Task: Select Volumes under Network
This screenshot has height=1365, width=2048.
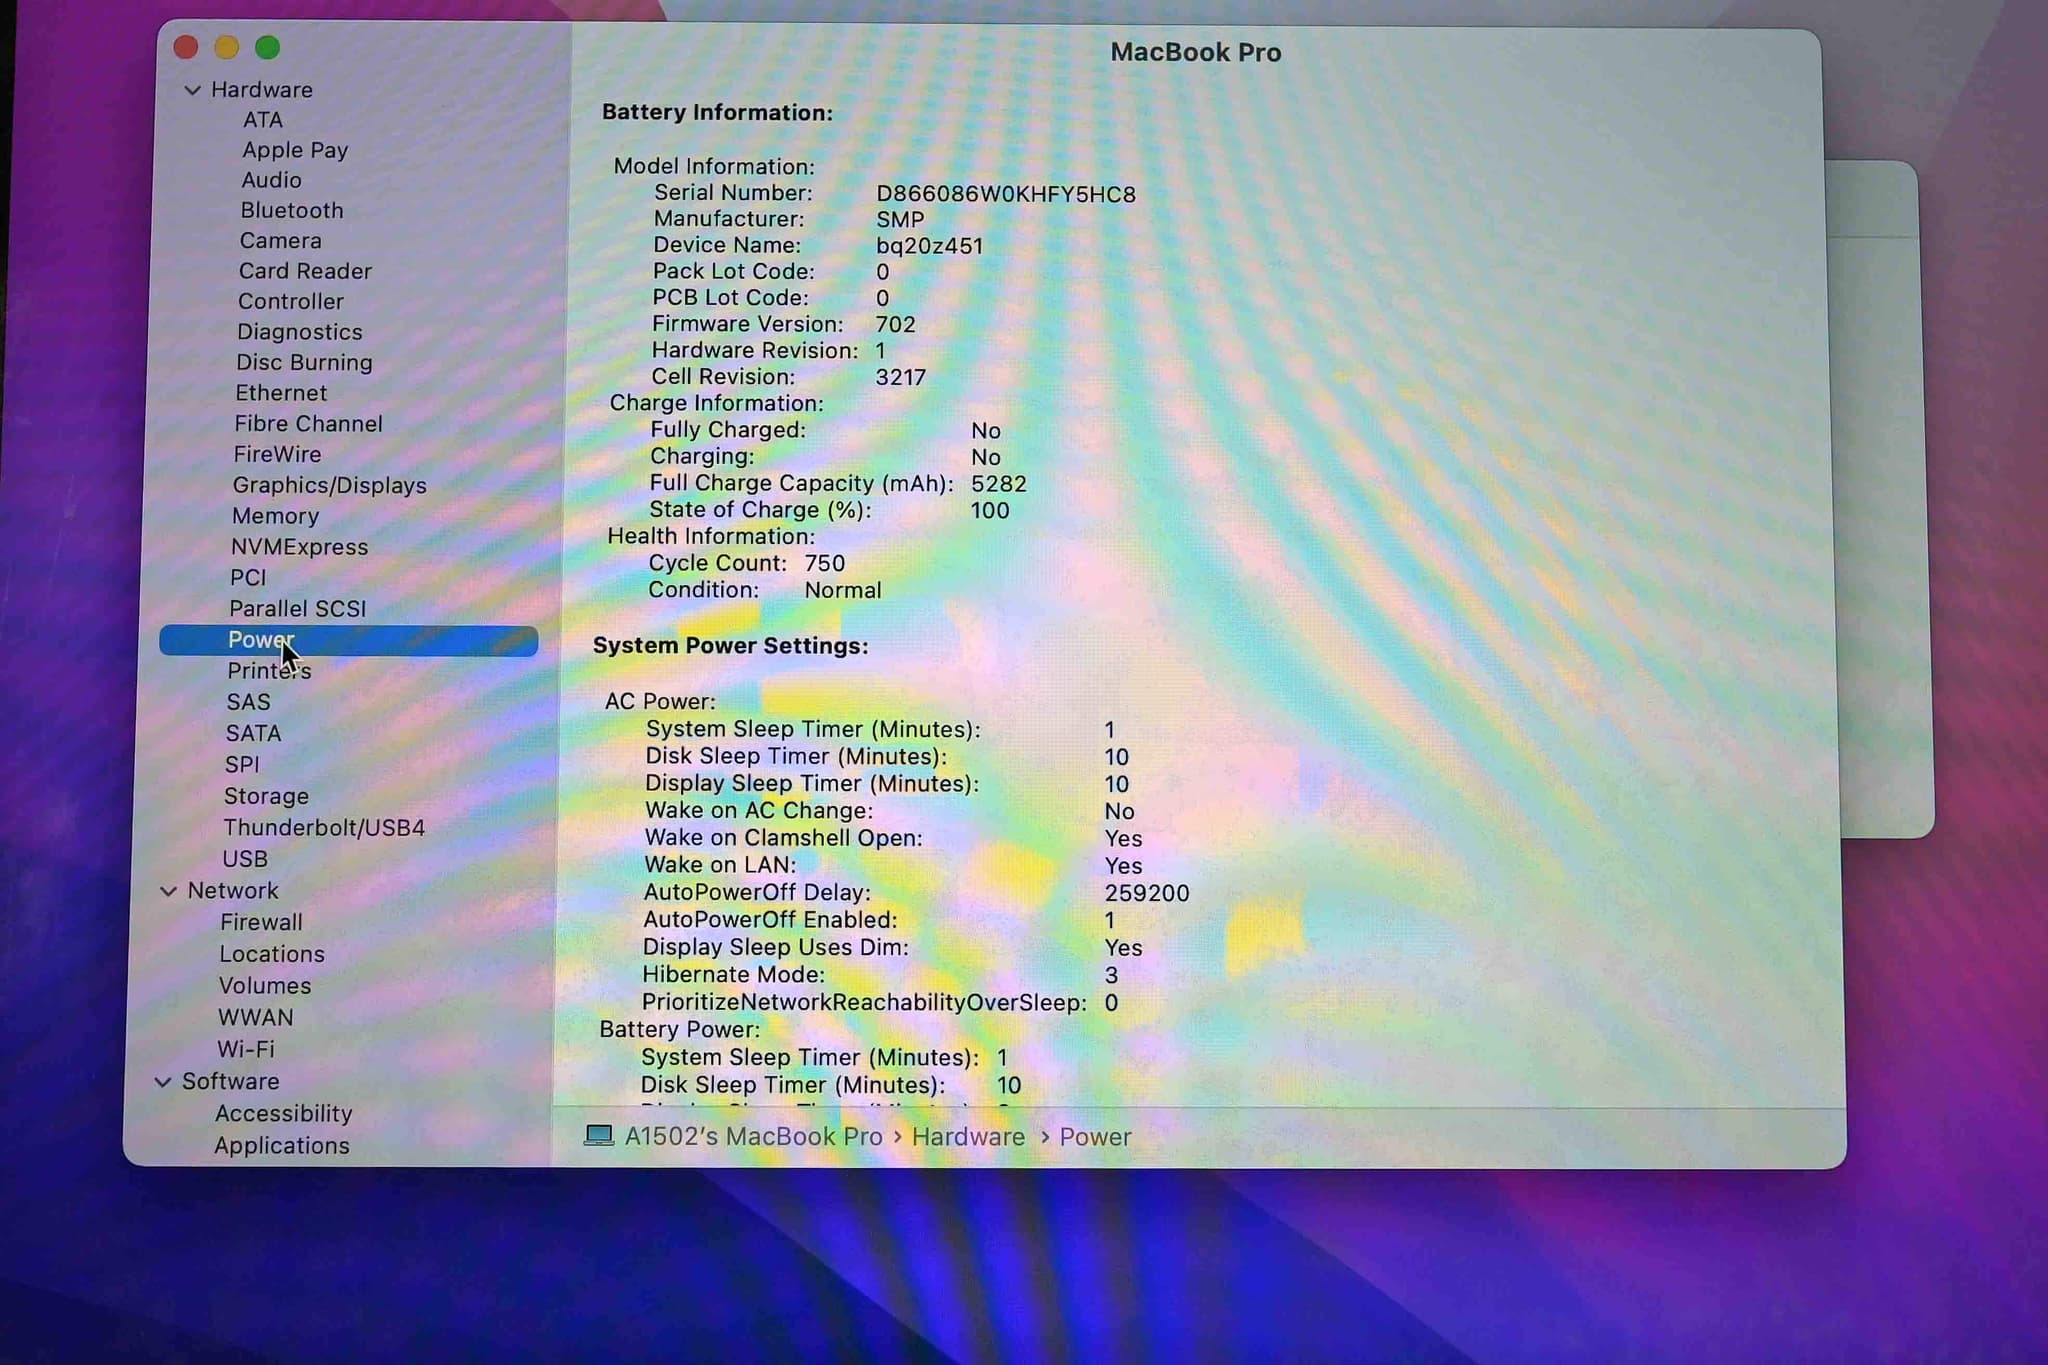Action: tap(265, 986)
